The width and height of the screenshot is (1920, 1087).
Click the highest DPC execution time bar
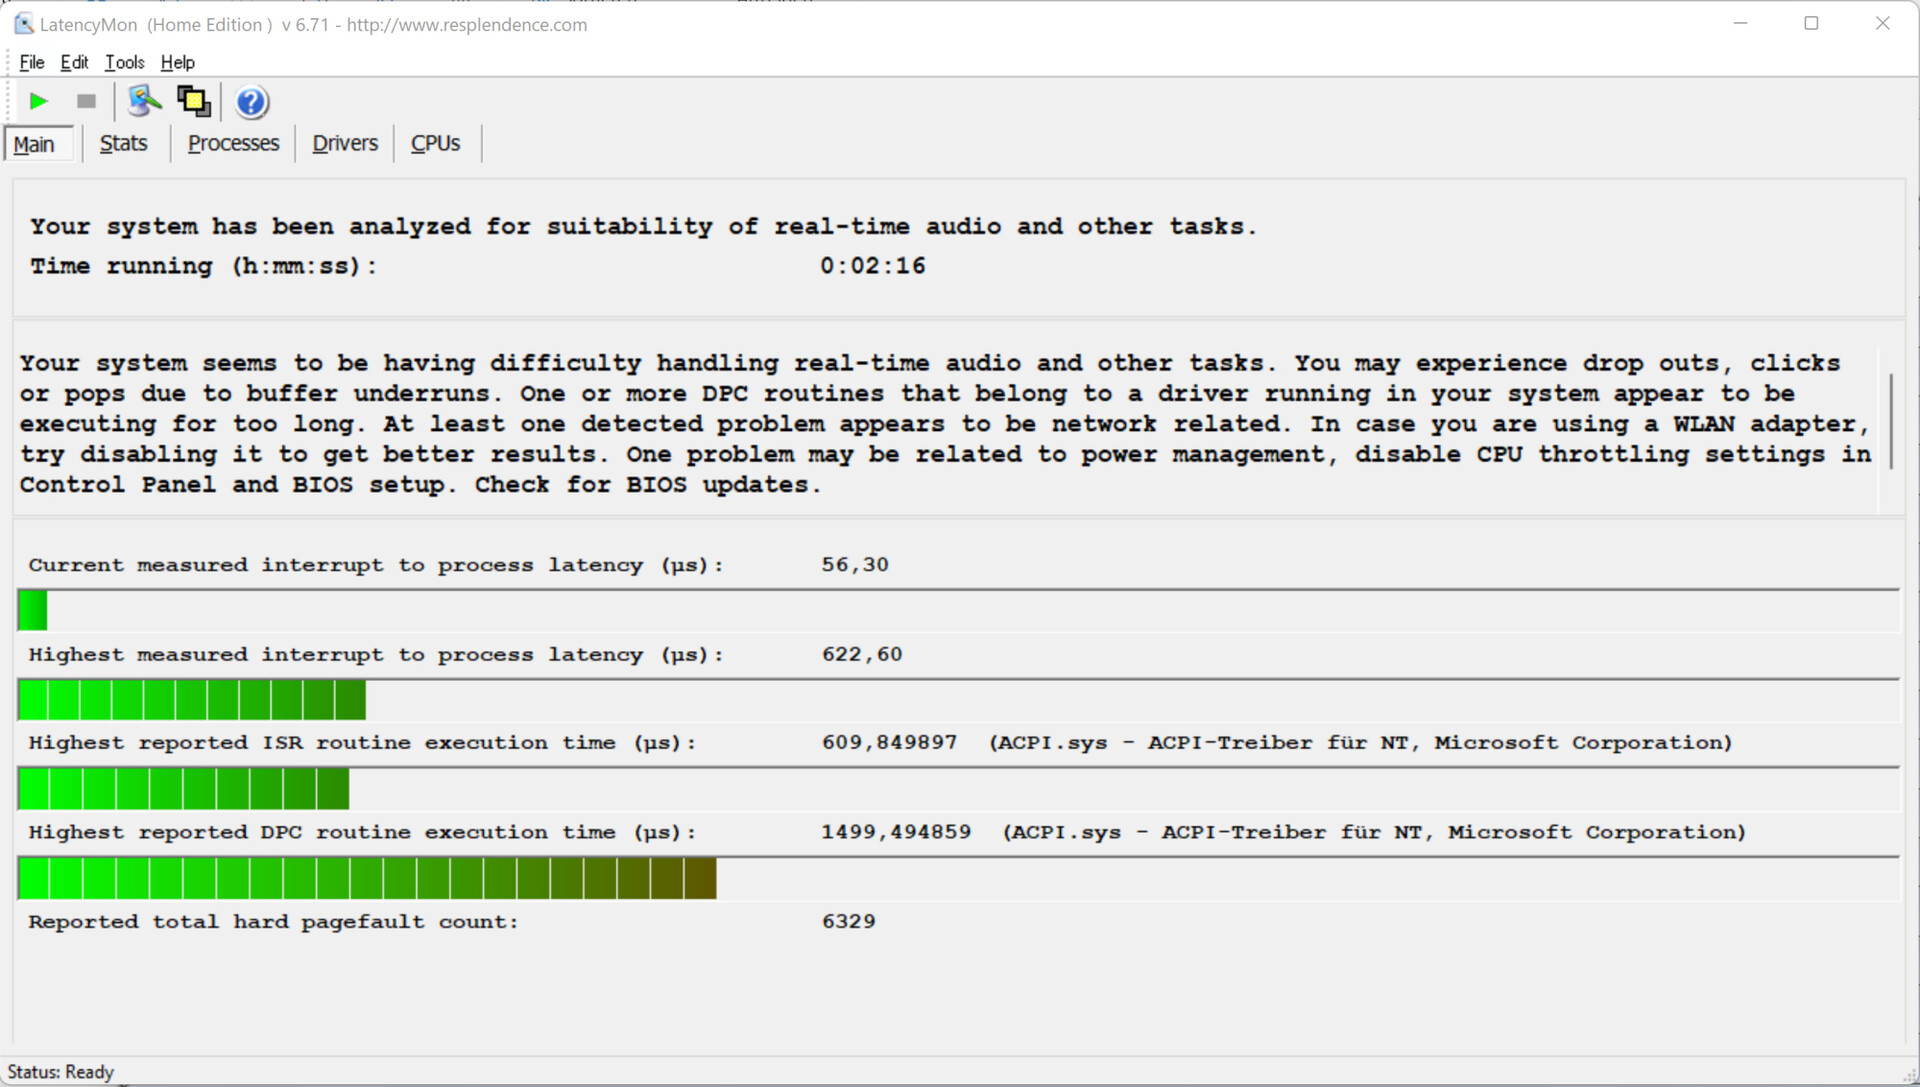tap(958, 878)
